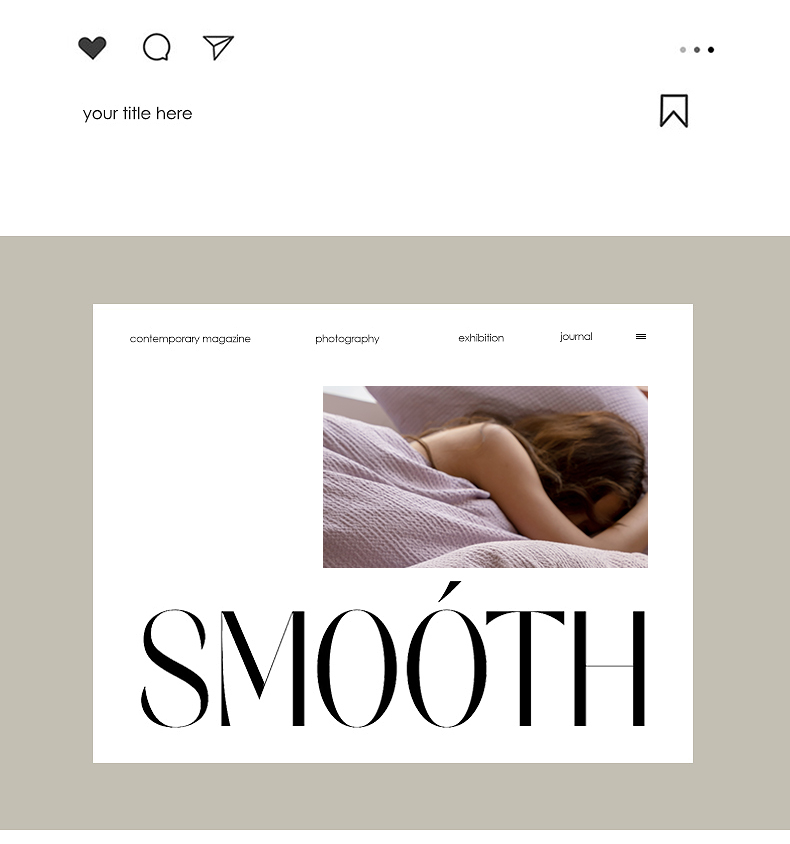Screen dimensions: 790x844
Task: Save the post with the bookmark icon
Action: click(x=674, y=111)
